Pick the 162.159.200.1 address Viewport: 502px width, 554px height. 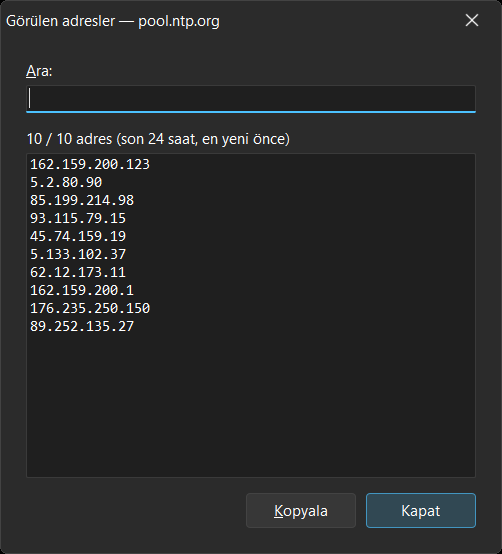[82, 290]
